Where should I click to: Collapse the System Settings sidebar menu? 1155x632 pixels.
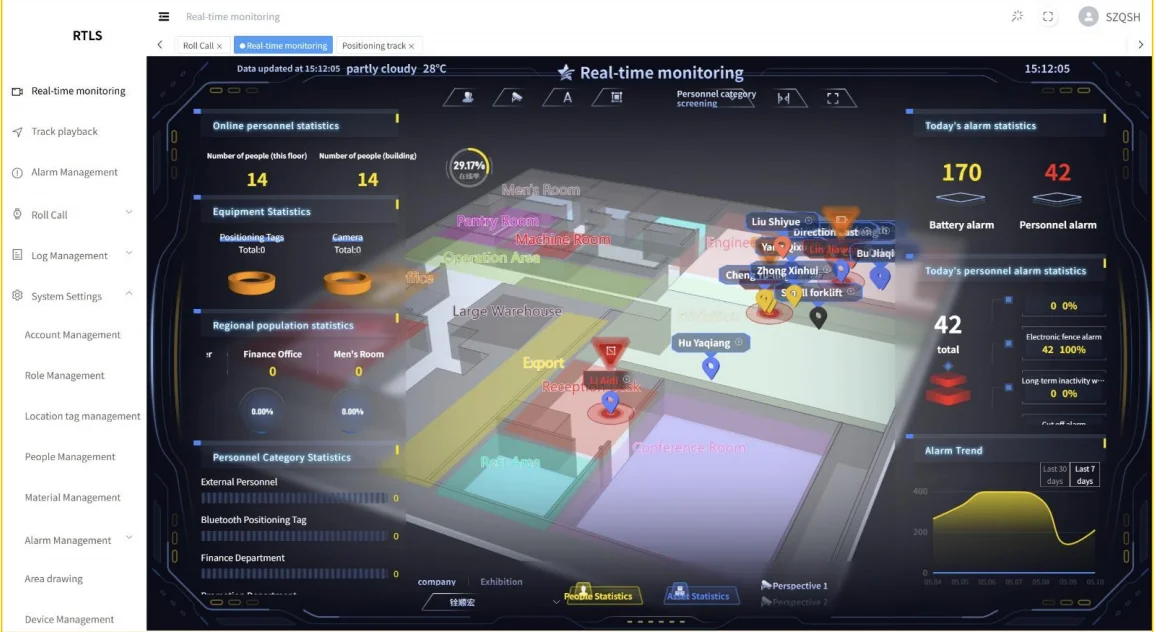point(129,293)
